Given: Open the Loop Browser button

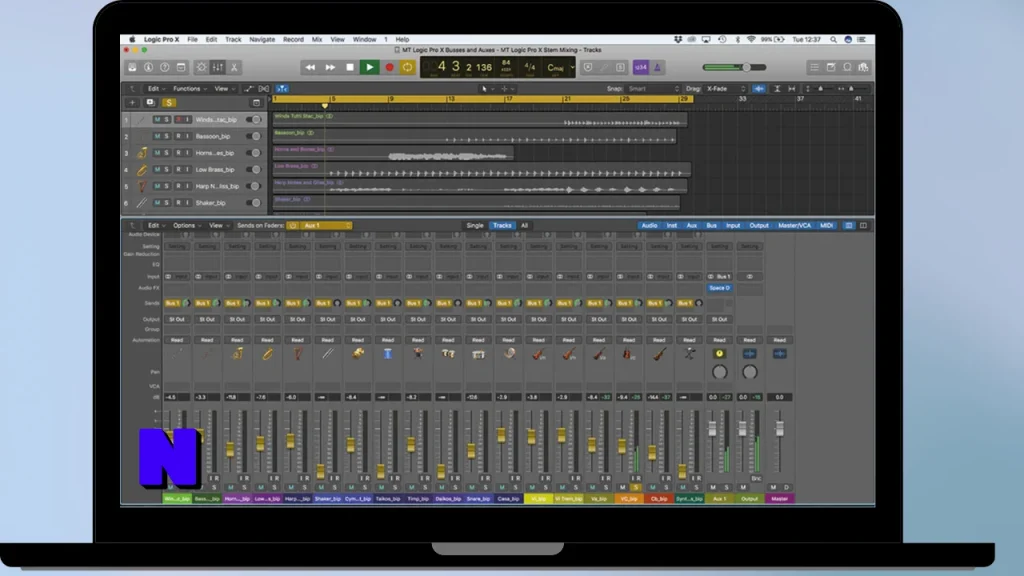Looking at the screenshot, I should point(847,67).
